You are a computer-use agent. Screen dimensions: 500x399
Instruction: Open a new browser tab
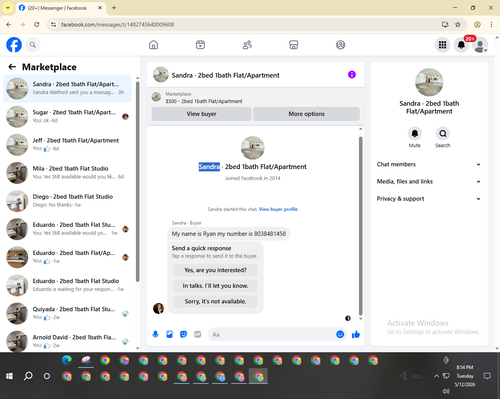[114, 8]
